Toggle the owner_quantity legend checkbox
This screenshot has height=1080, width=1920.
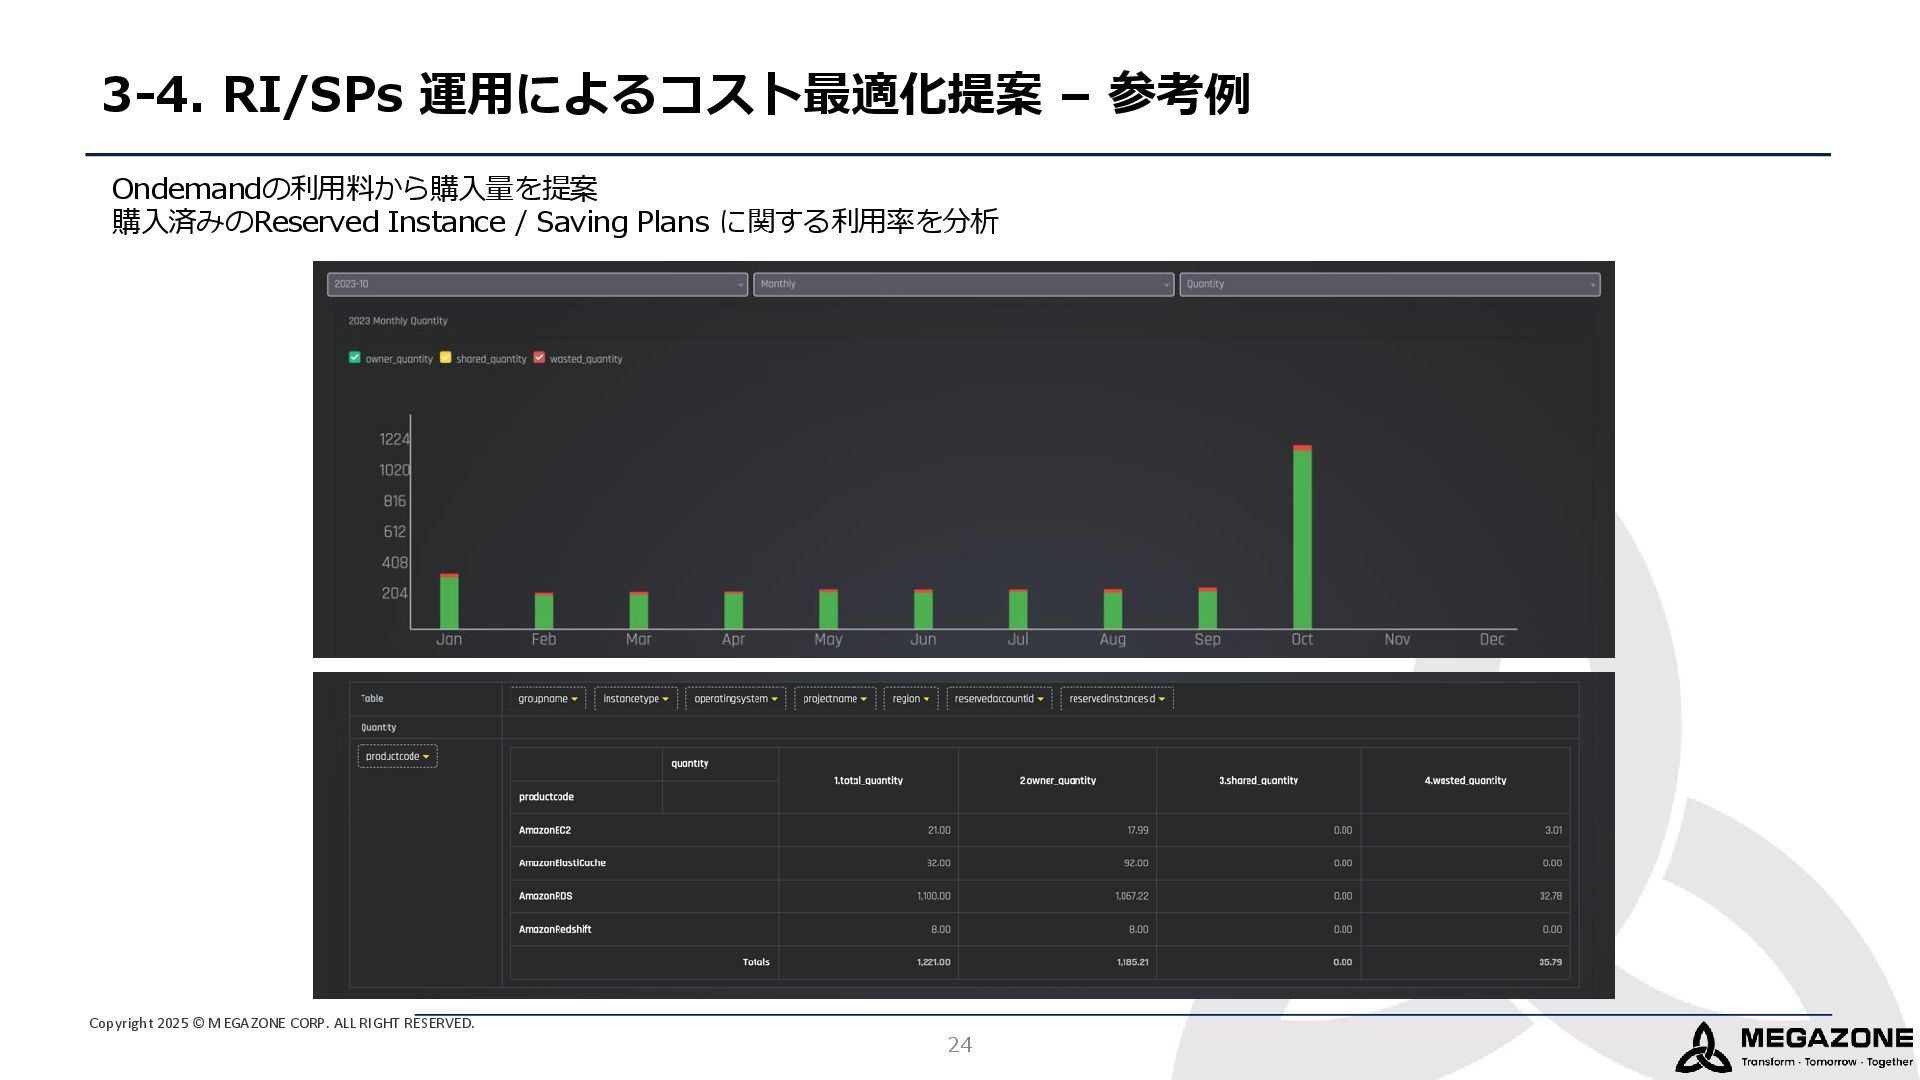tap(354, 358)
